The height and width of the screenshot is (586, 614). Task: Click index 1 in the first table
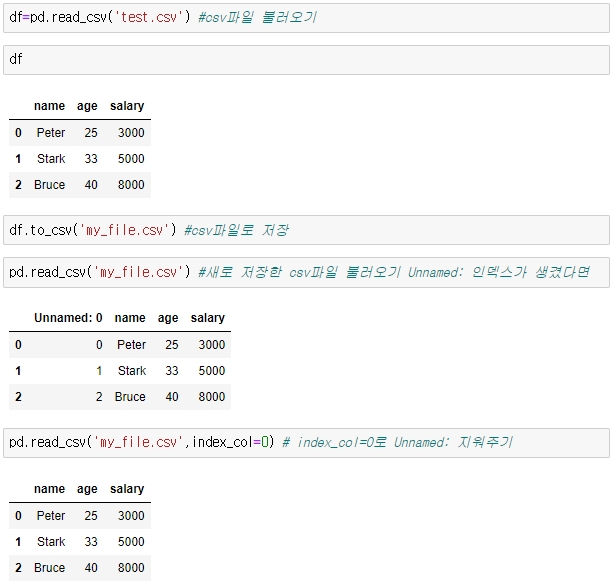point(18,159)
